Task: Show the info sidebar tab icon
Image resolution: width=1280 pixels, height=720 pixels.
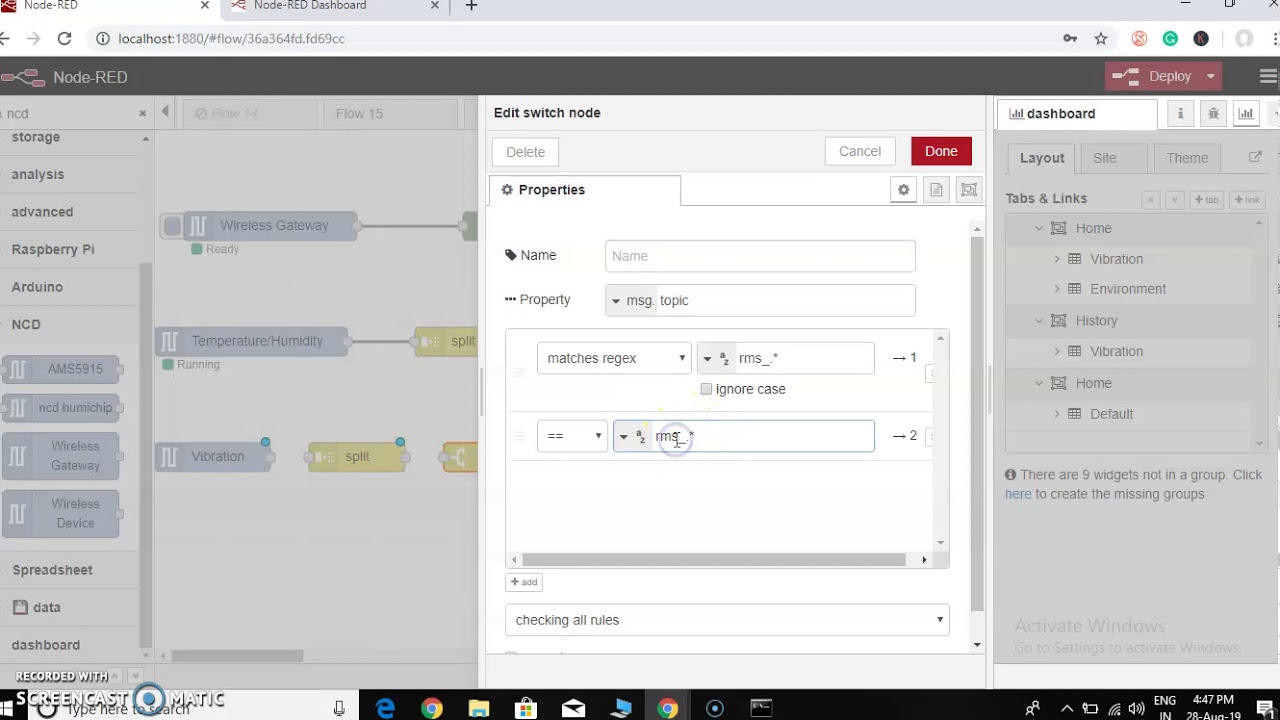Action: [1180, 114]
